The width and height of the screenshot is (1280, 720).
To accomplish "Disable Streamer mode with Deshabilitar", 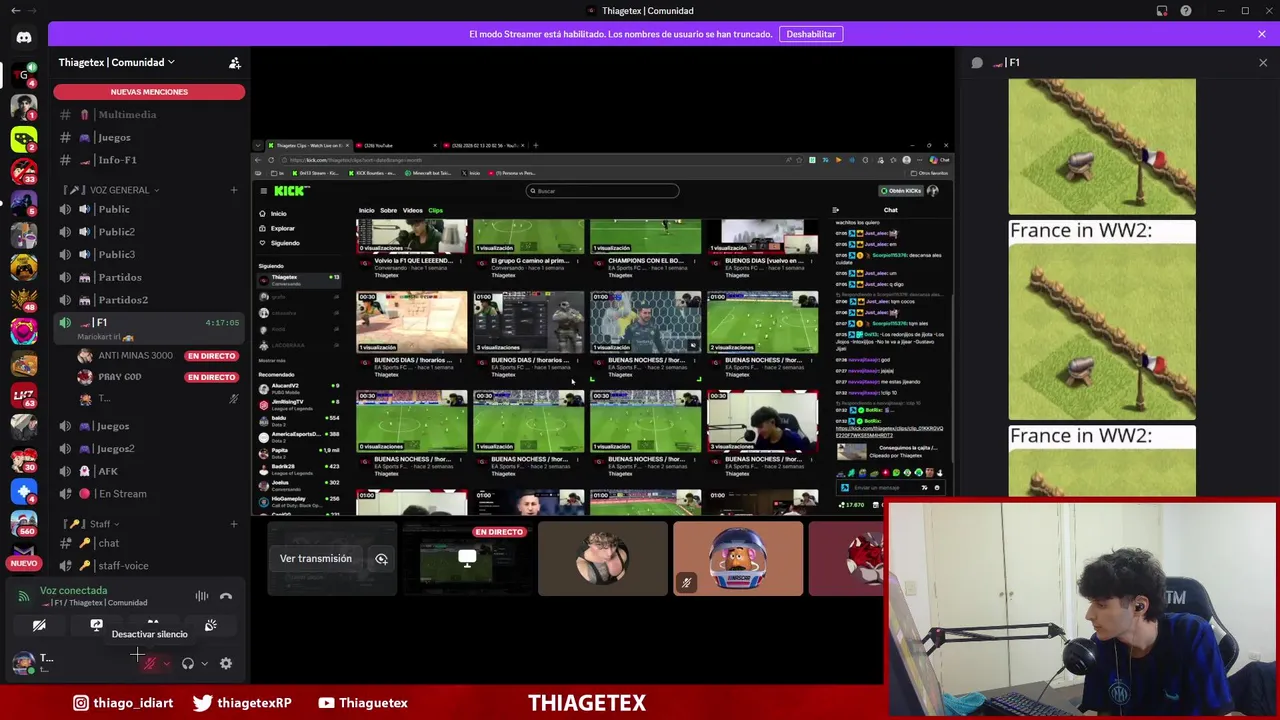I will coord(810,34).
